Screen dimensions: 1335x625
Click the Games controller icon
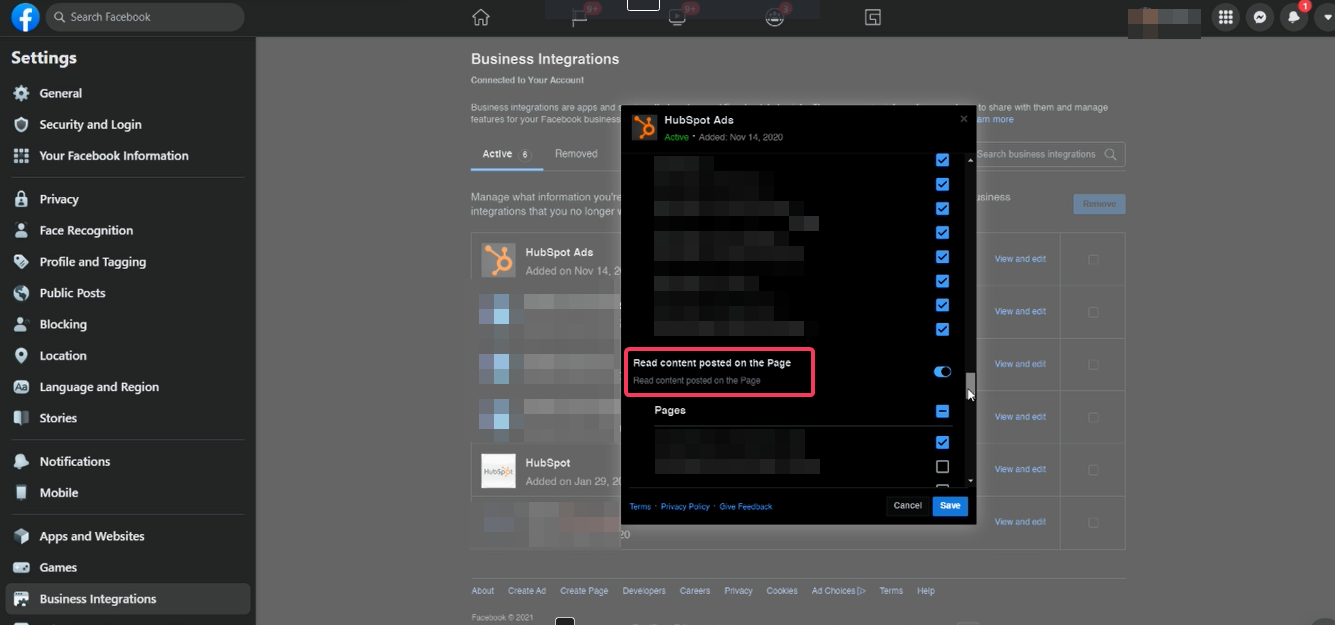[x=21, y=567]
